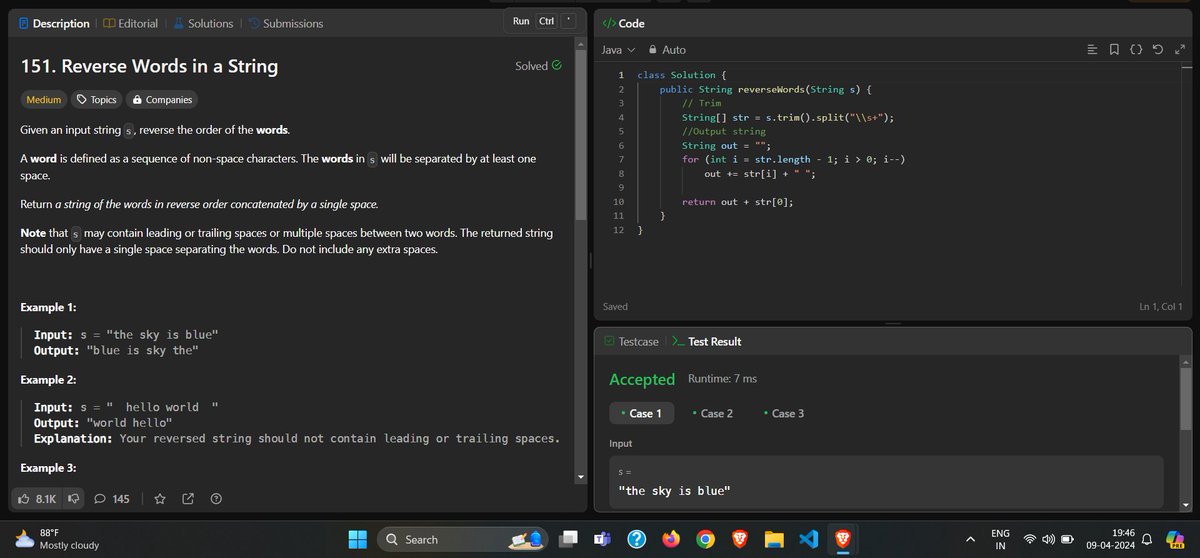Image resolution: width=1200 pixels, height=558 pixels.
Task: Star this problem as a favorite
Action: point(160,498)
